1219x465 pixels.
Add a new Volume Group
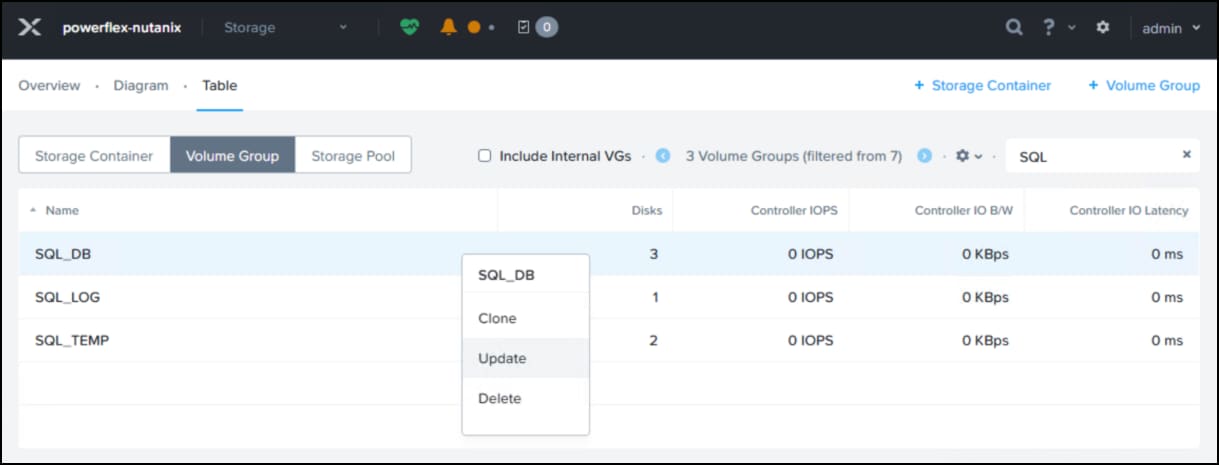click(x=1144, y=86)
